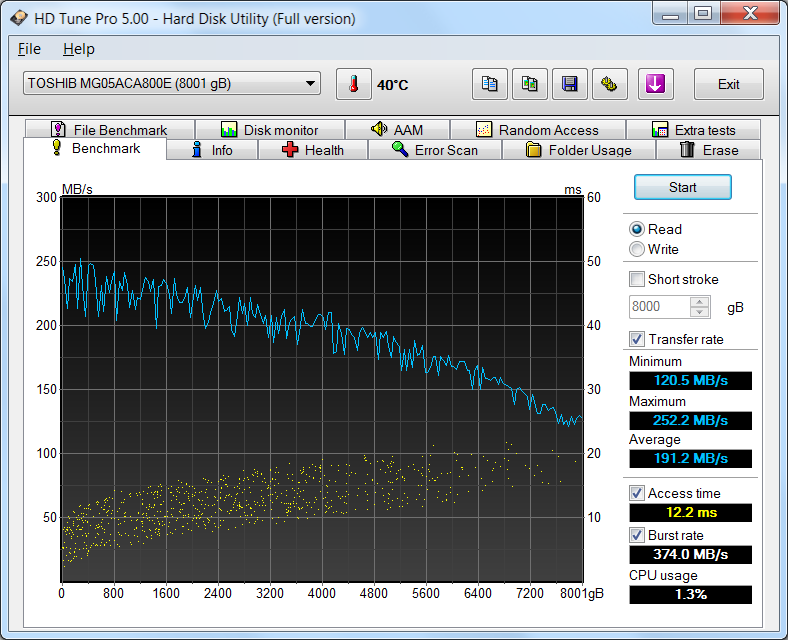Click the purple down-arrow icon
This screenshot has width=788, height=640.
[x=655, y=84]
